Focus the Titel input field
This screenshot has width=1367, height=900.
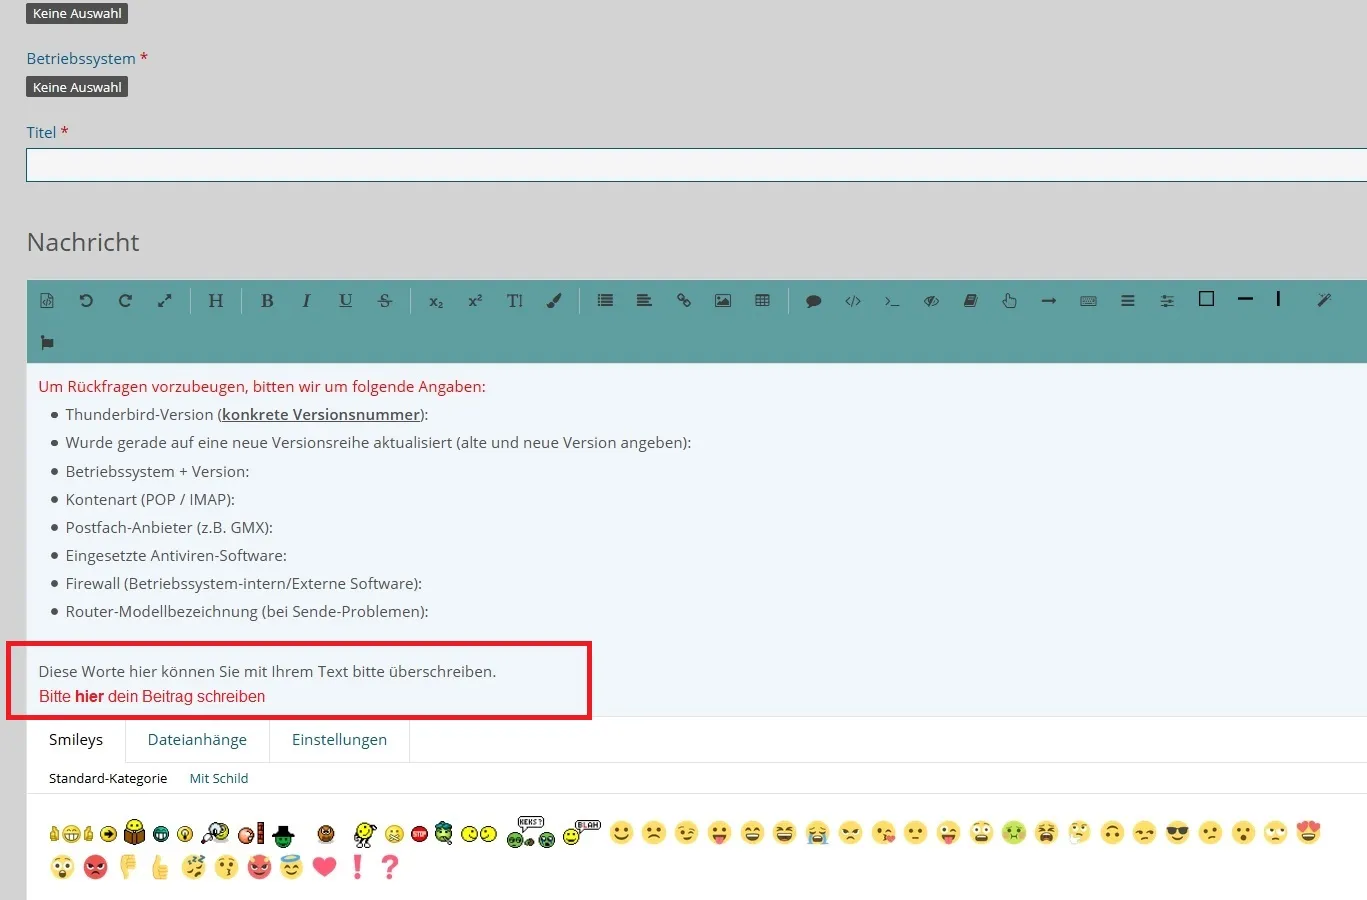click(696, 165)
